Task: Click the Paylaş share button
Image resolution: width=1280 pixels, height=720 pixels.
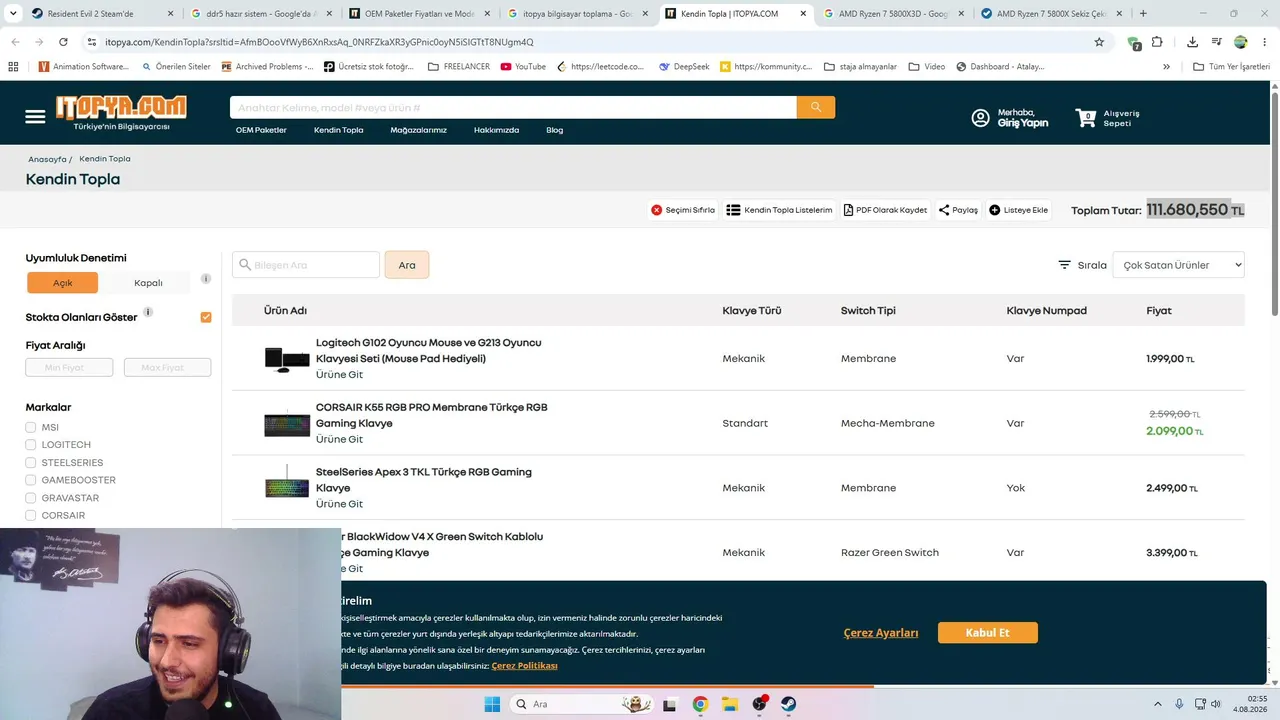Action: pos(958,210)
